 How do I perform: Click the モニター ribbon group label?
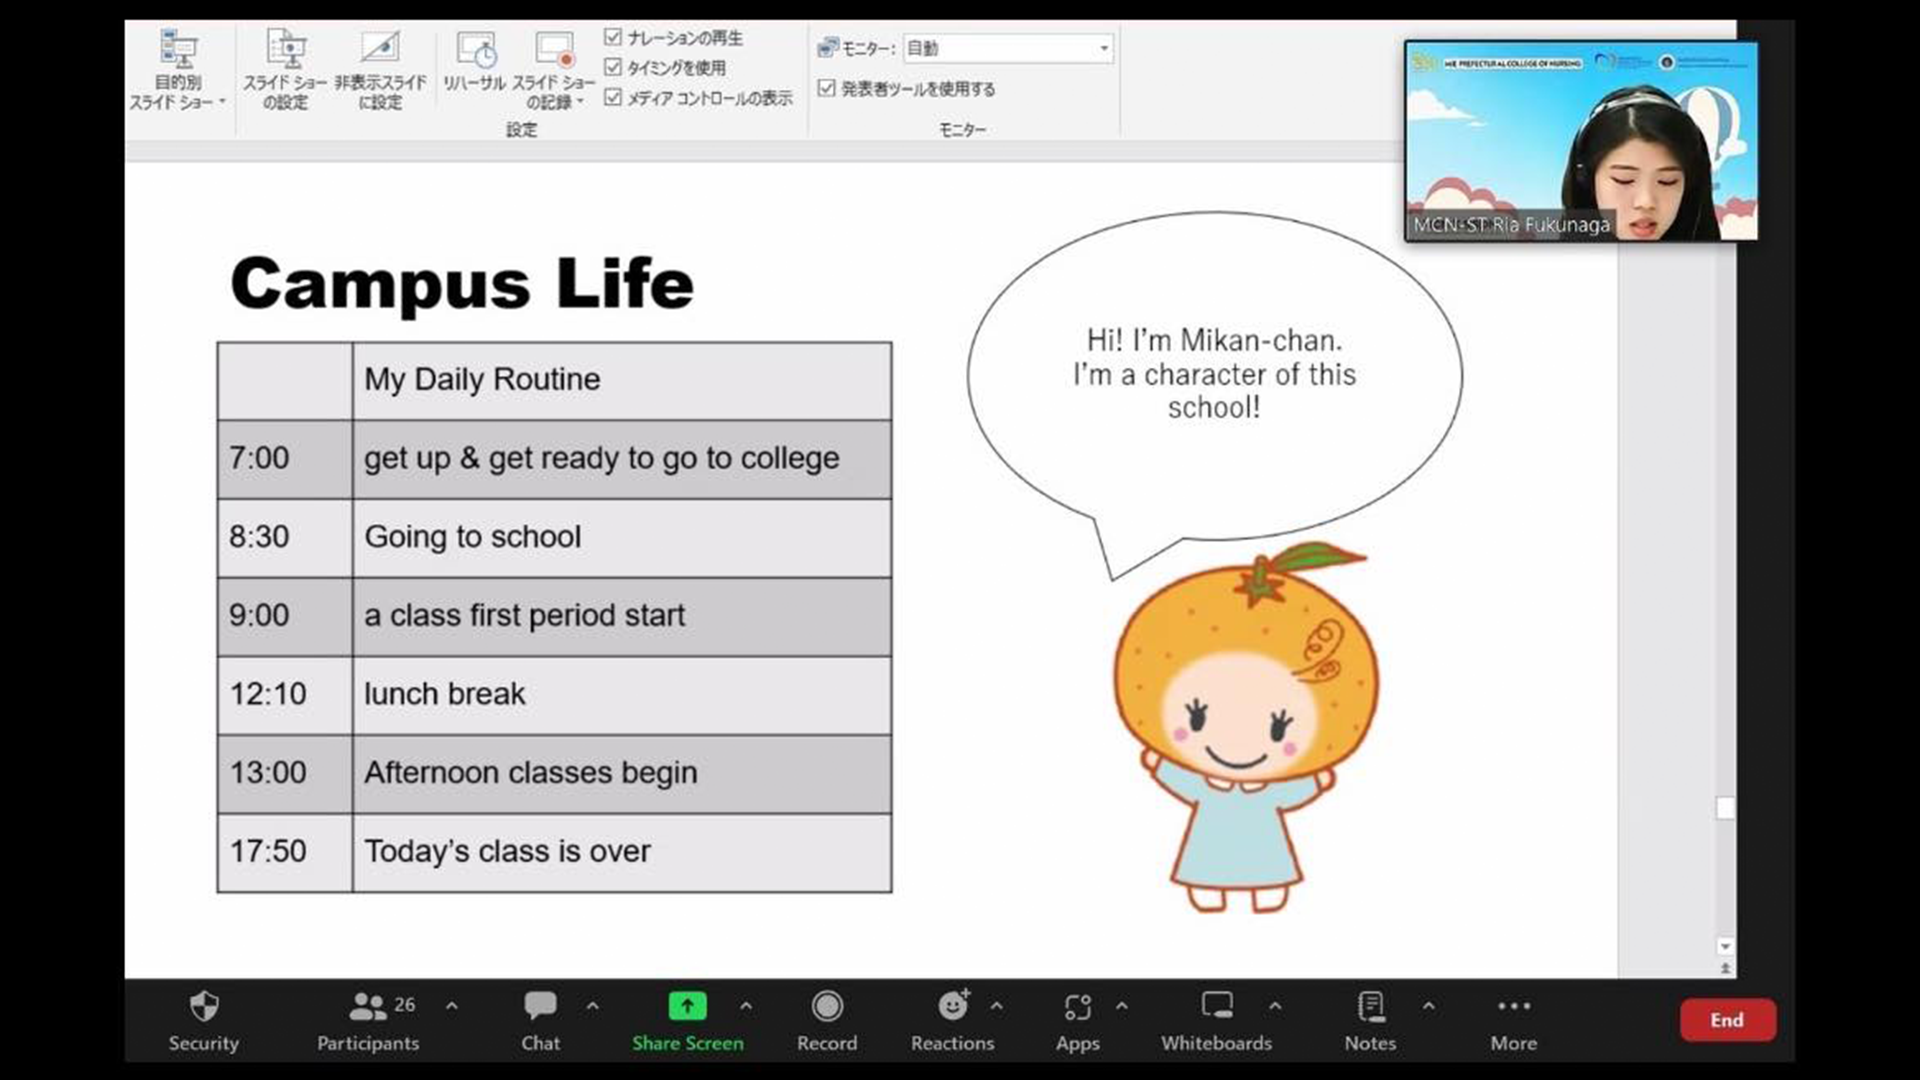[x=962, y=130]
